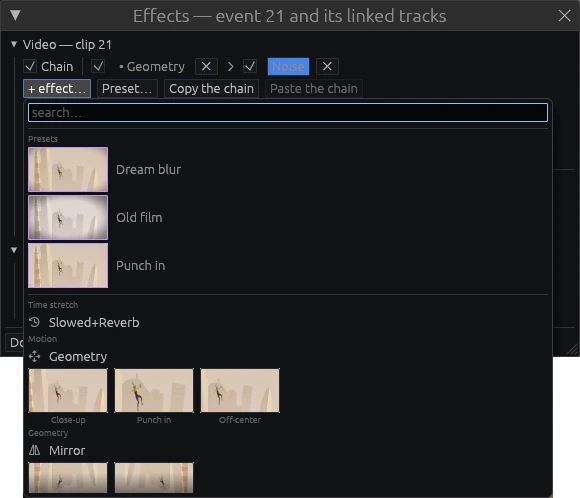The height and width of the screenshot is (498, 580).
Task: Focus the effect search field
Action: (288, 112)
